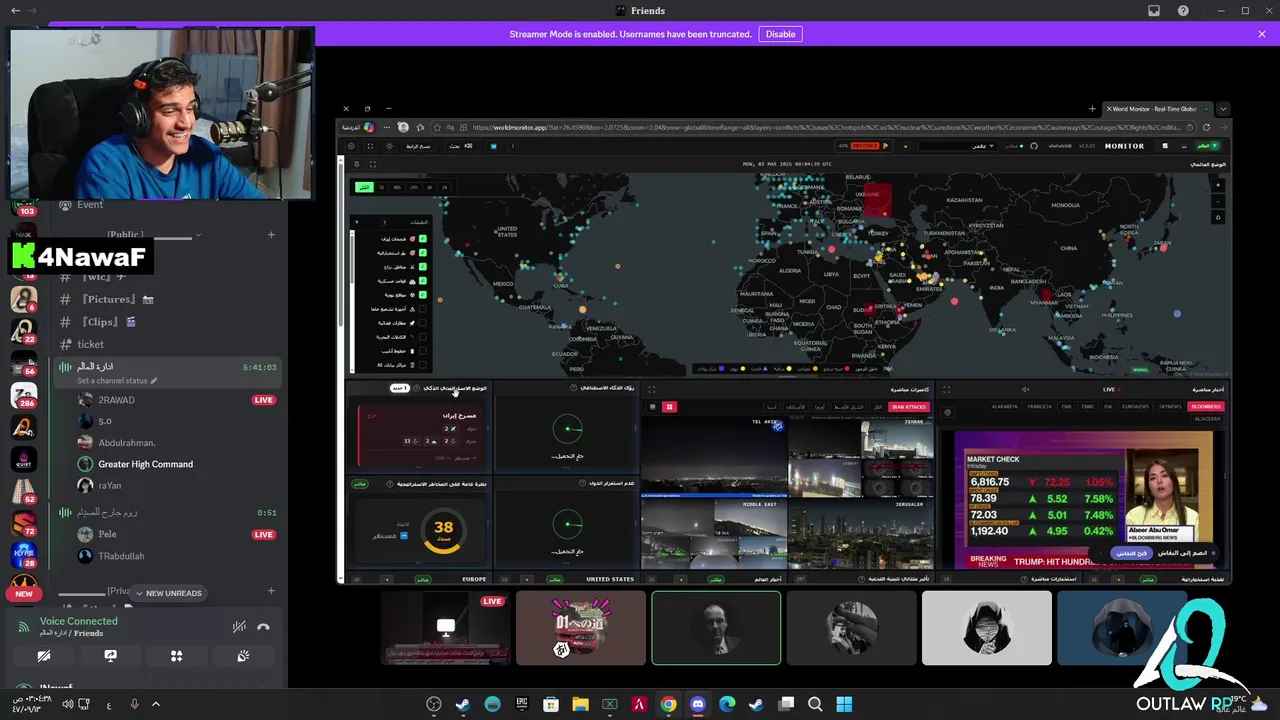Toggle fifth map layer checkbox
The width and height of the screenshot is (1280, 720).
423,295
